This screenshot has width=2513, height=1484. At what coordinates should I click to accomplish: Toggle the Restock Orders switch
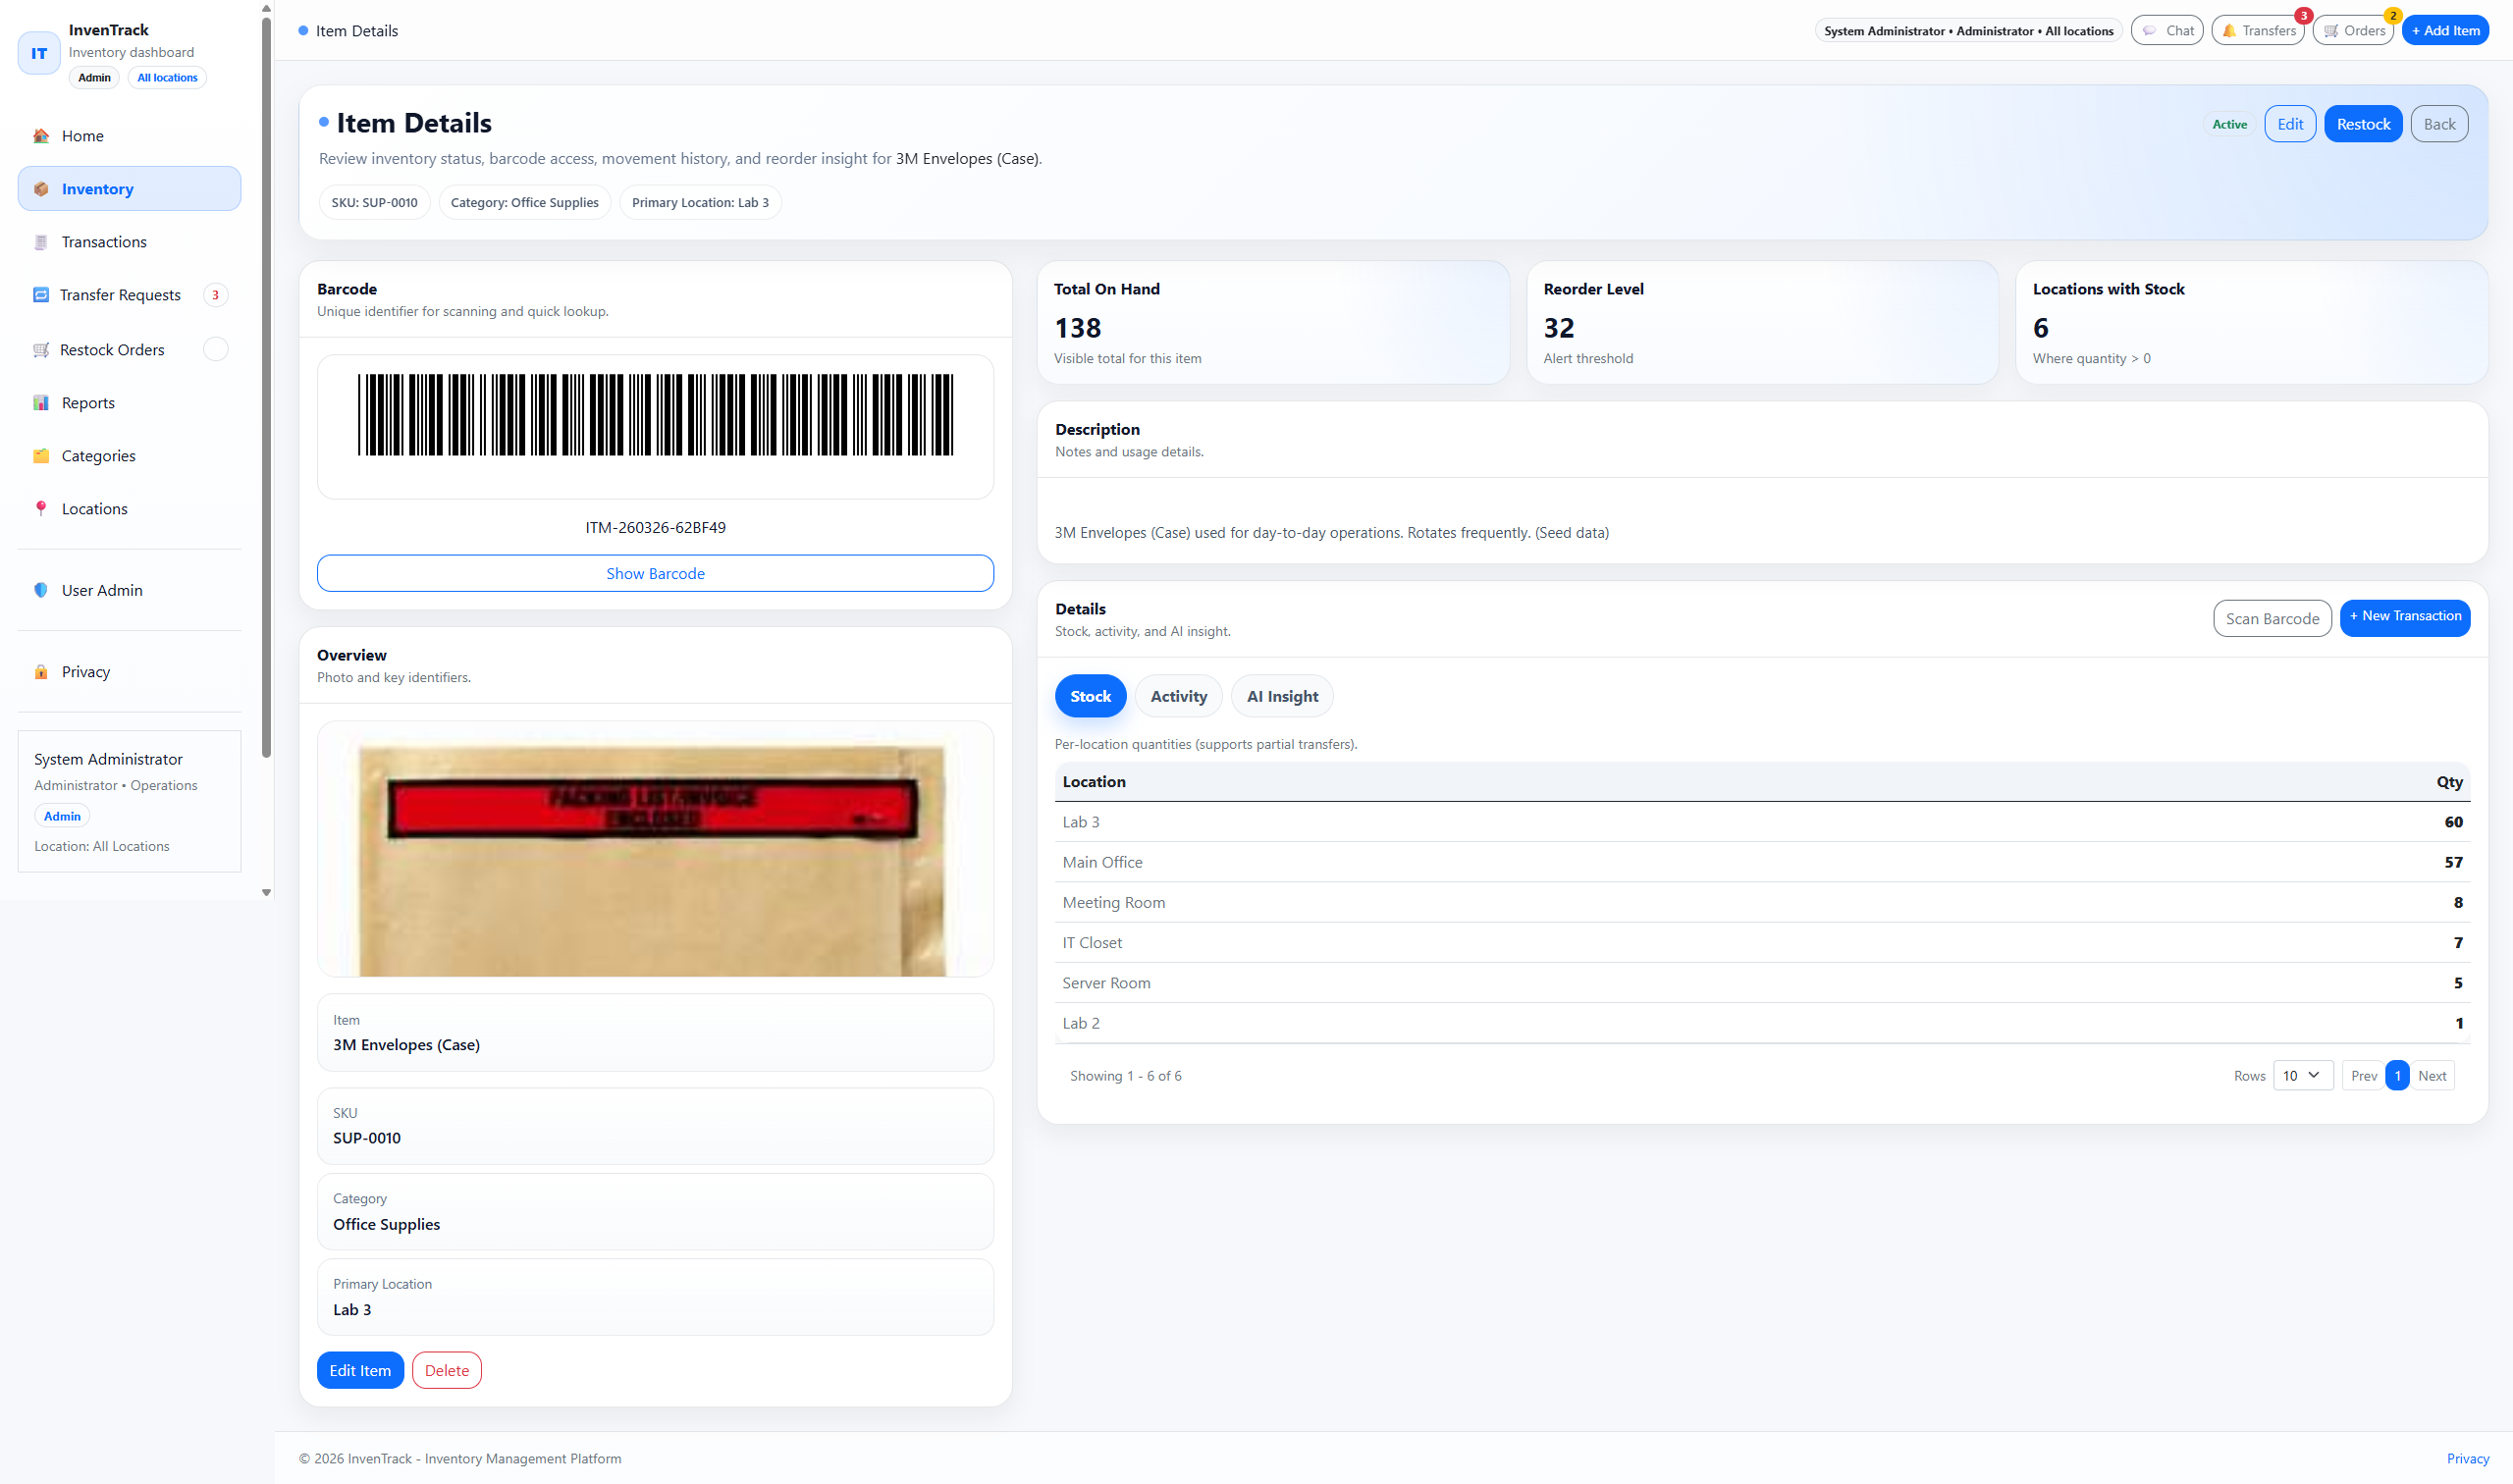tap(216, 349)
